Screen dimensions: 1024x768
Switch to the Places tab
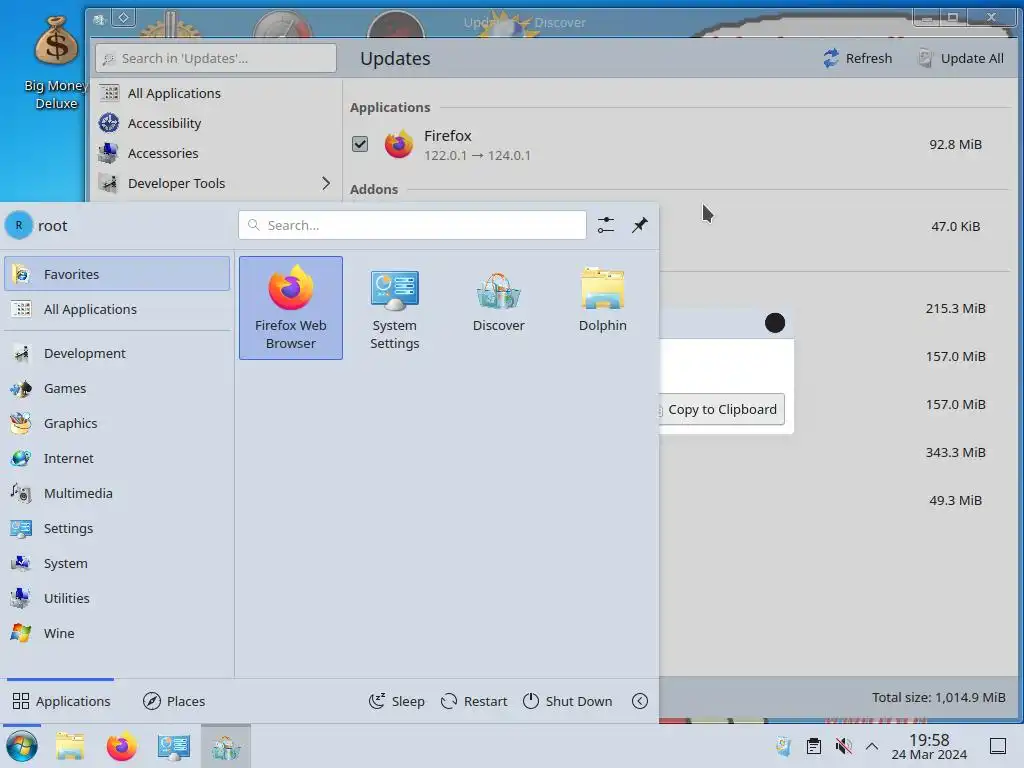[x=174, y=701]
